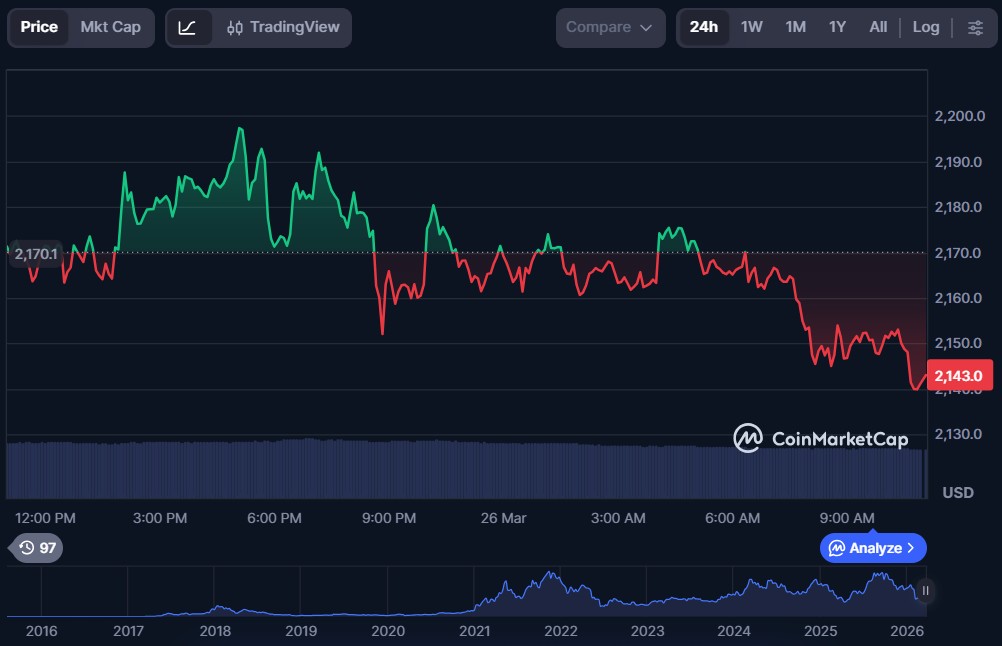This screenshot has width=1002, height=646.
Task: Click 2021 on the overview timeline
Action: click(474, 631)
